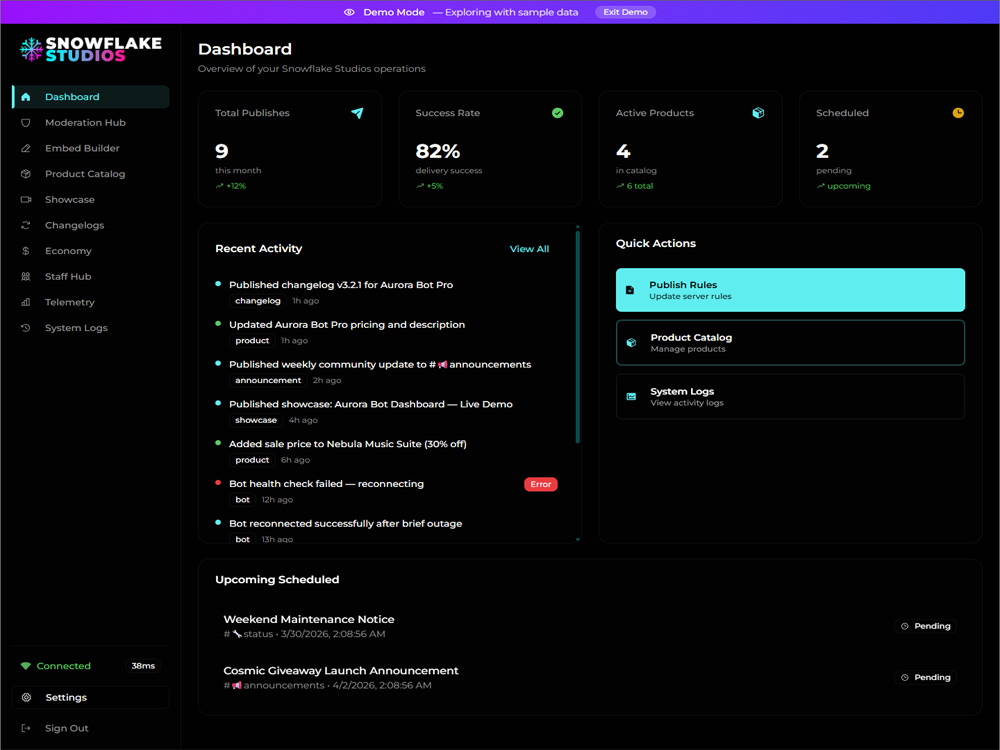Select 'Published weekly community update' activity

pyautogui.click(x=379, y=365)
